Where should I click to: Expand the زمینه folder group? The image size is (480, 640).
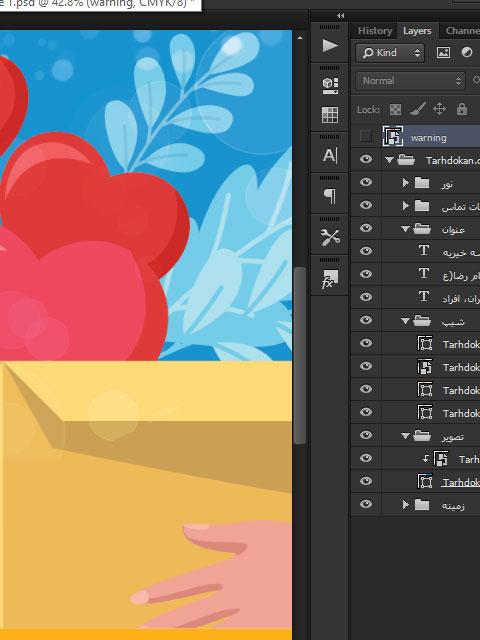(x=405, y=505)
